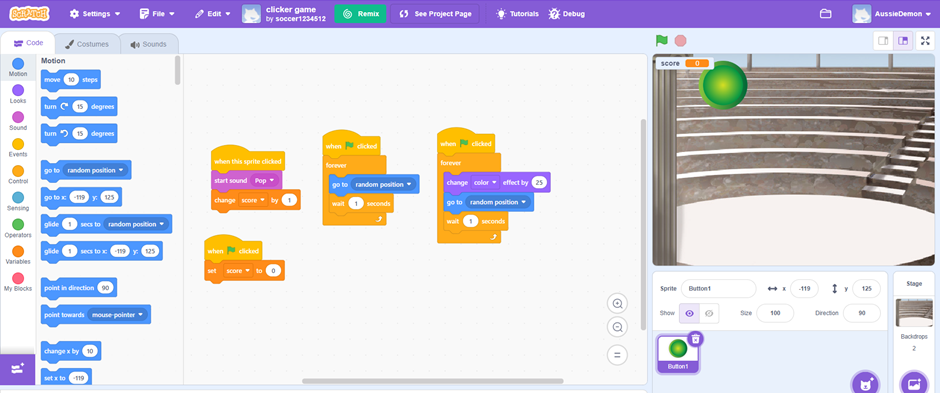Click the clicker game project title
This screenshot has height=393, width=940.
291,10
